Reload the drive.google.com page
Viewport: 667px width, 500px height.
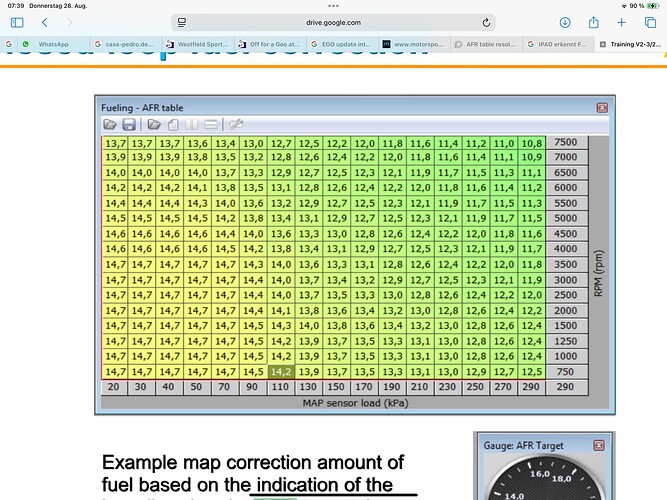click(x=486, y=23)
